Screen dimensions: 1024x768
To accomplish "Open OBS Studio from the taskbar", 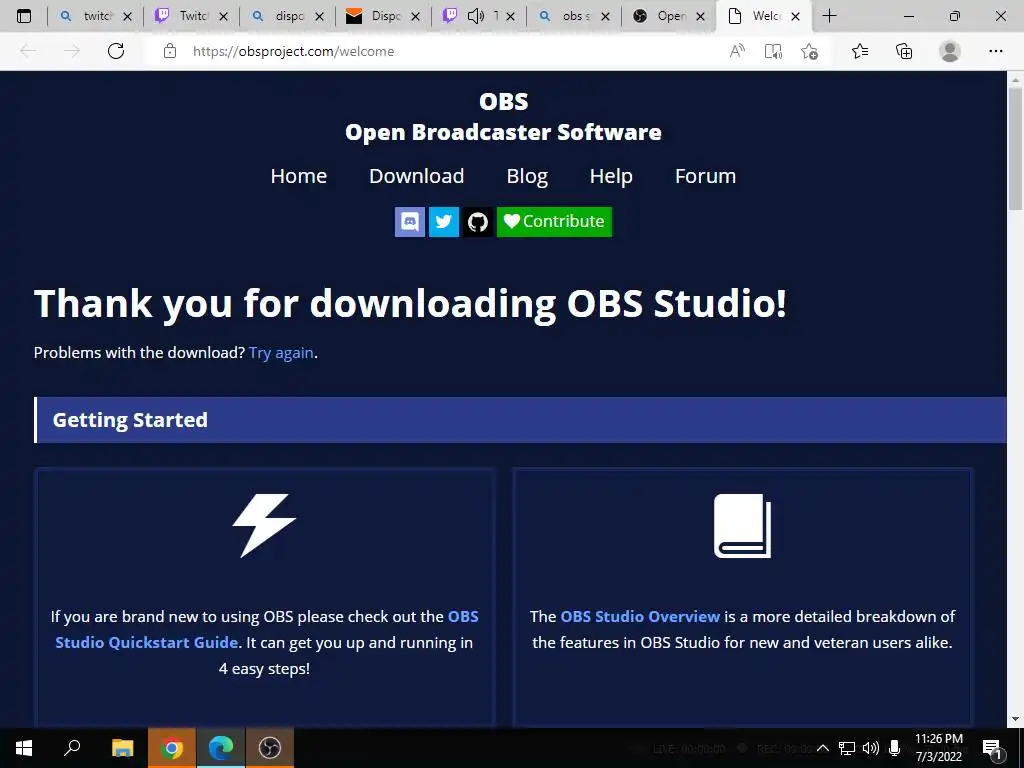I will 270,748.
